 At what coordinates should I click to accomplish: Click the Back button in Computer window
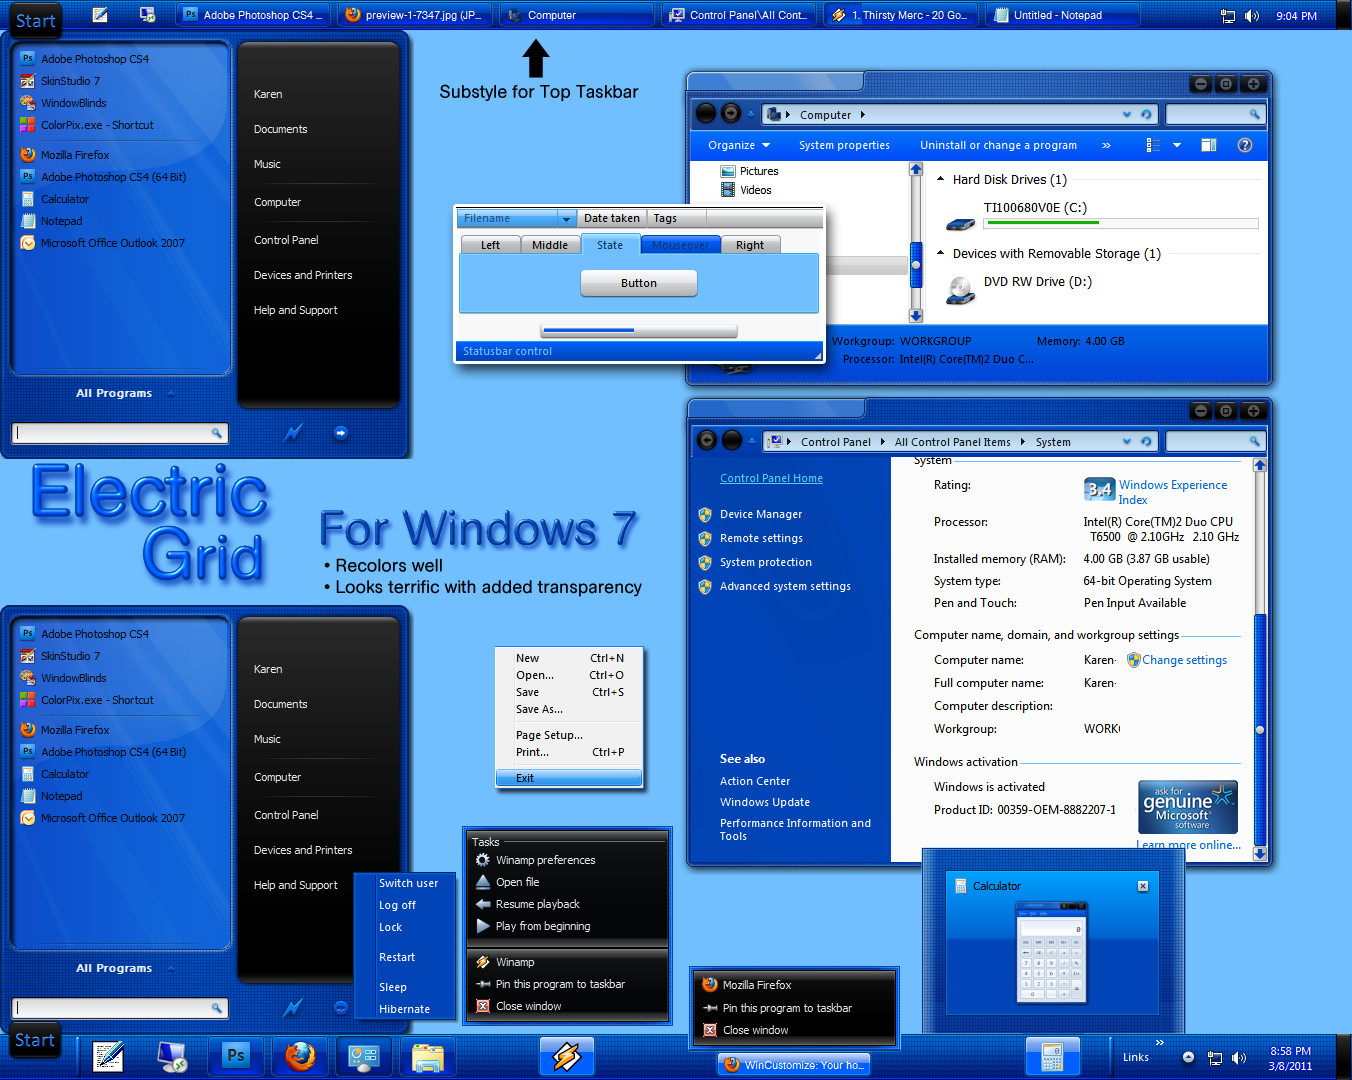click(706, 113)
